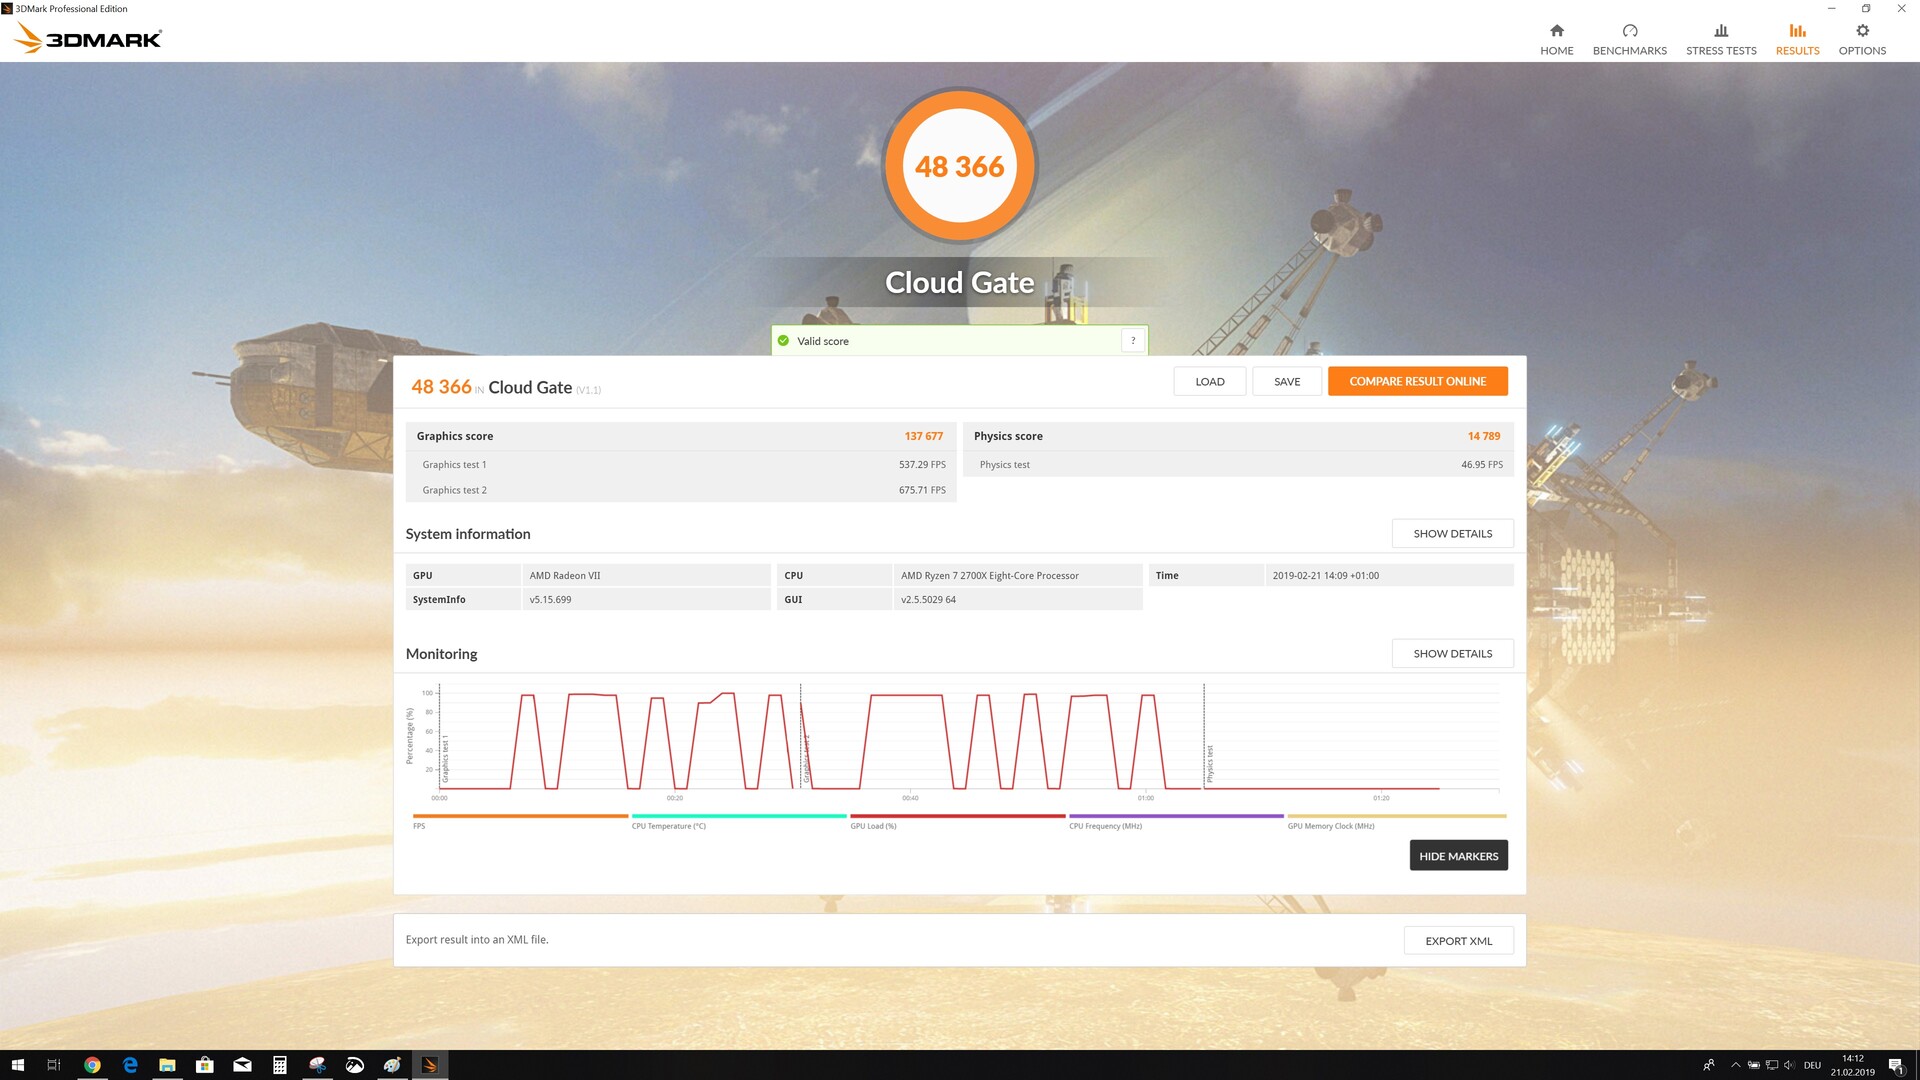Open the volume control tray icon

[x=1789, y=1065]
